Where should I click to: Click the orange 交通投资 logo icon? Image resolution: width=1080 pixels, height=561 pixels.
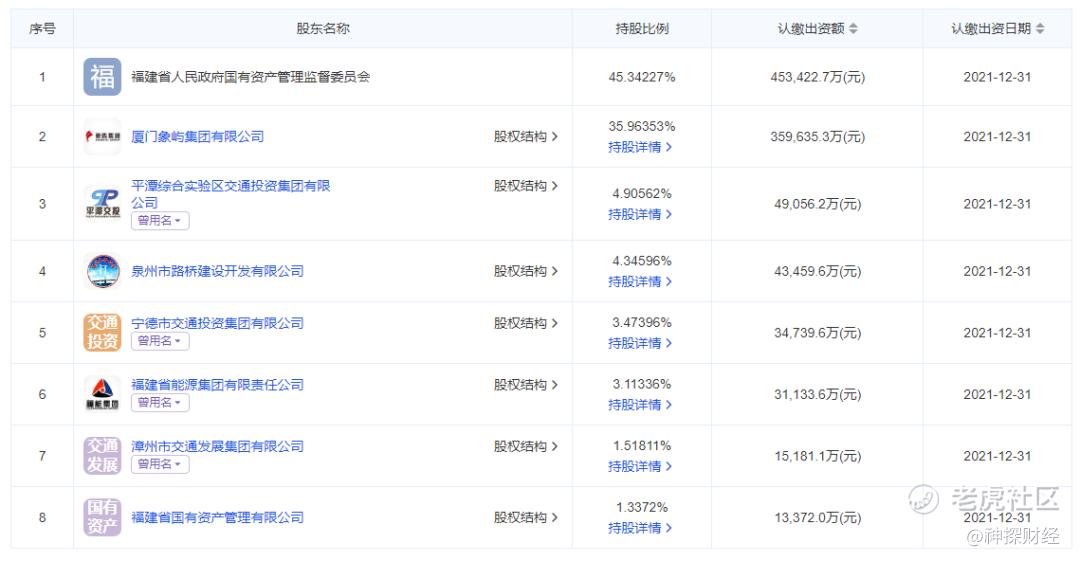click(102, 332)
